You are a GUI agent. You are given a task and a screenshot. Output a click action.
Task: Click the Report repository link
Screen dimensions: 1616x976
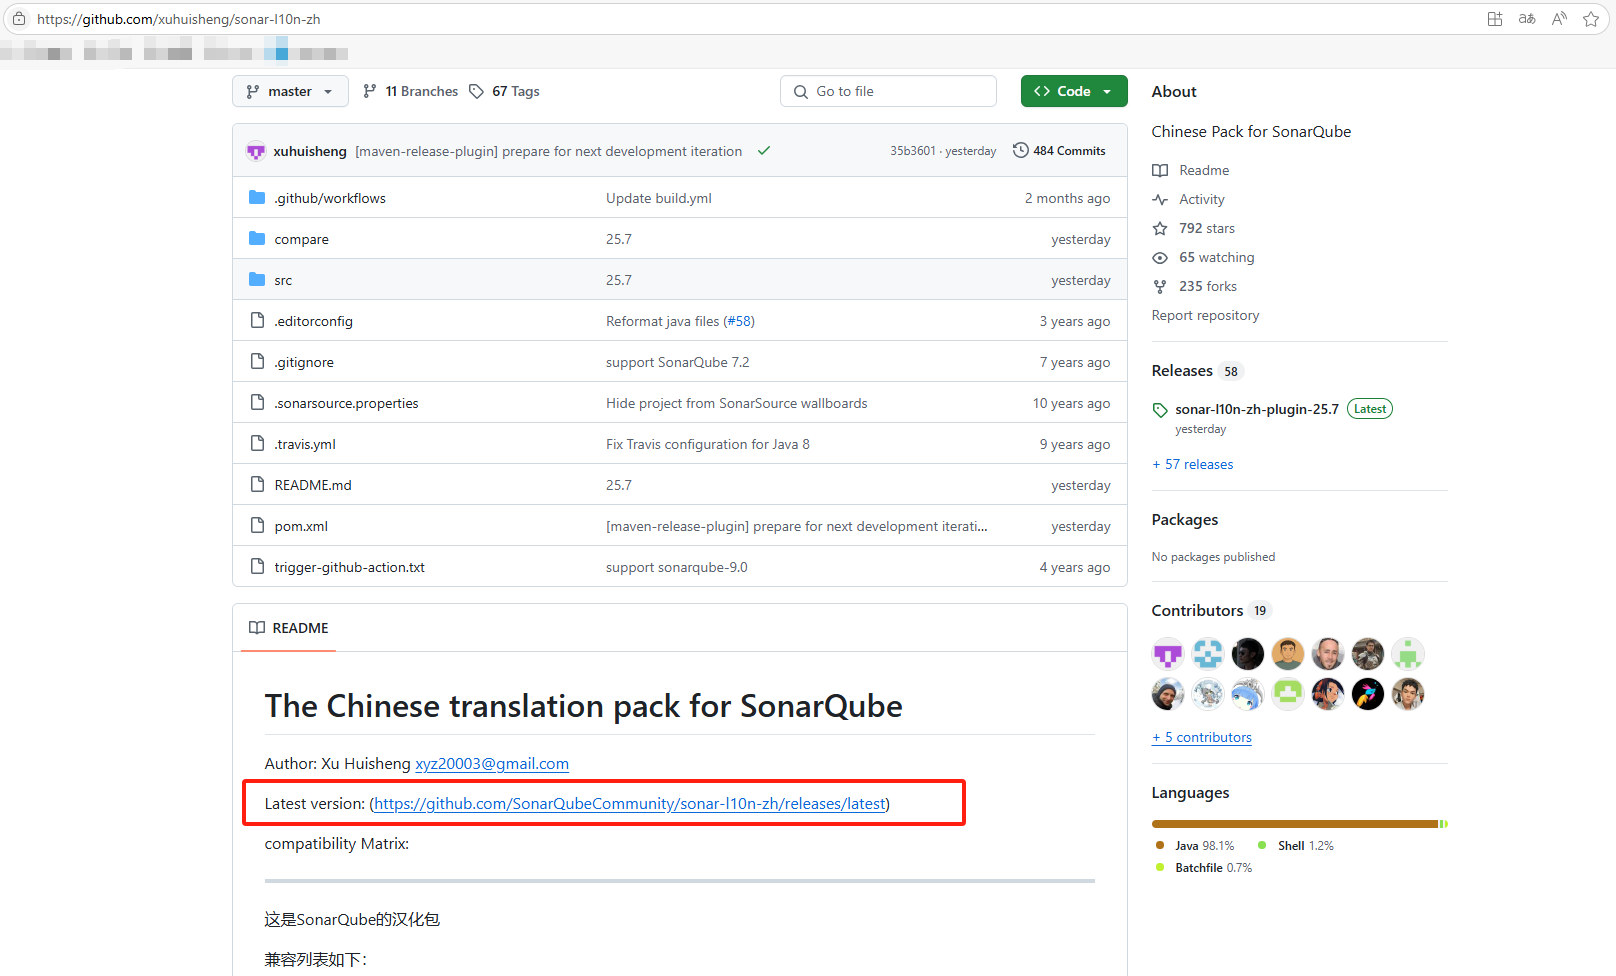pyautogui.click(x=1205, y=315)
